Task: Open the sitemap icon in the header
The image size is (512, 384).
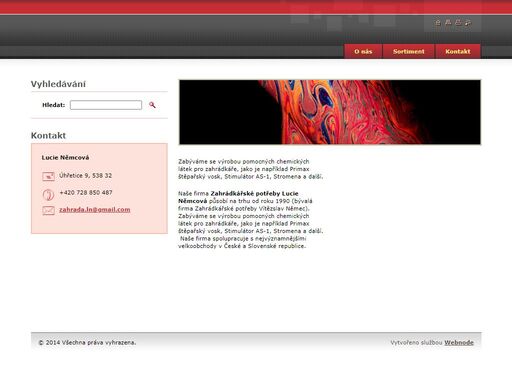Action: 448,22
